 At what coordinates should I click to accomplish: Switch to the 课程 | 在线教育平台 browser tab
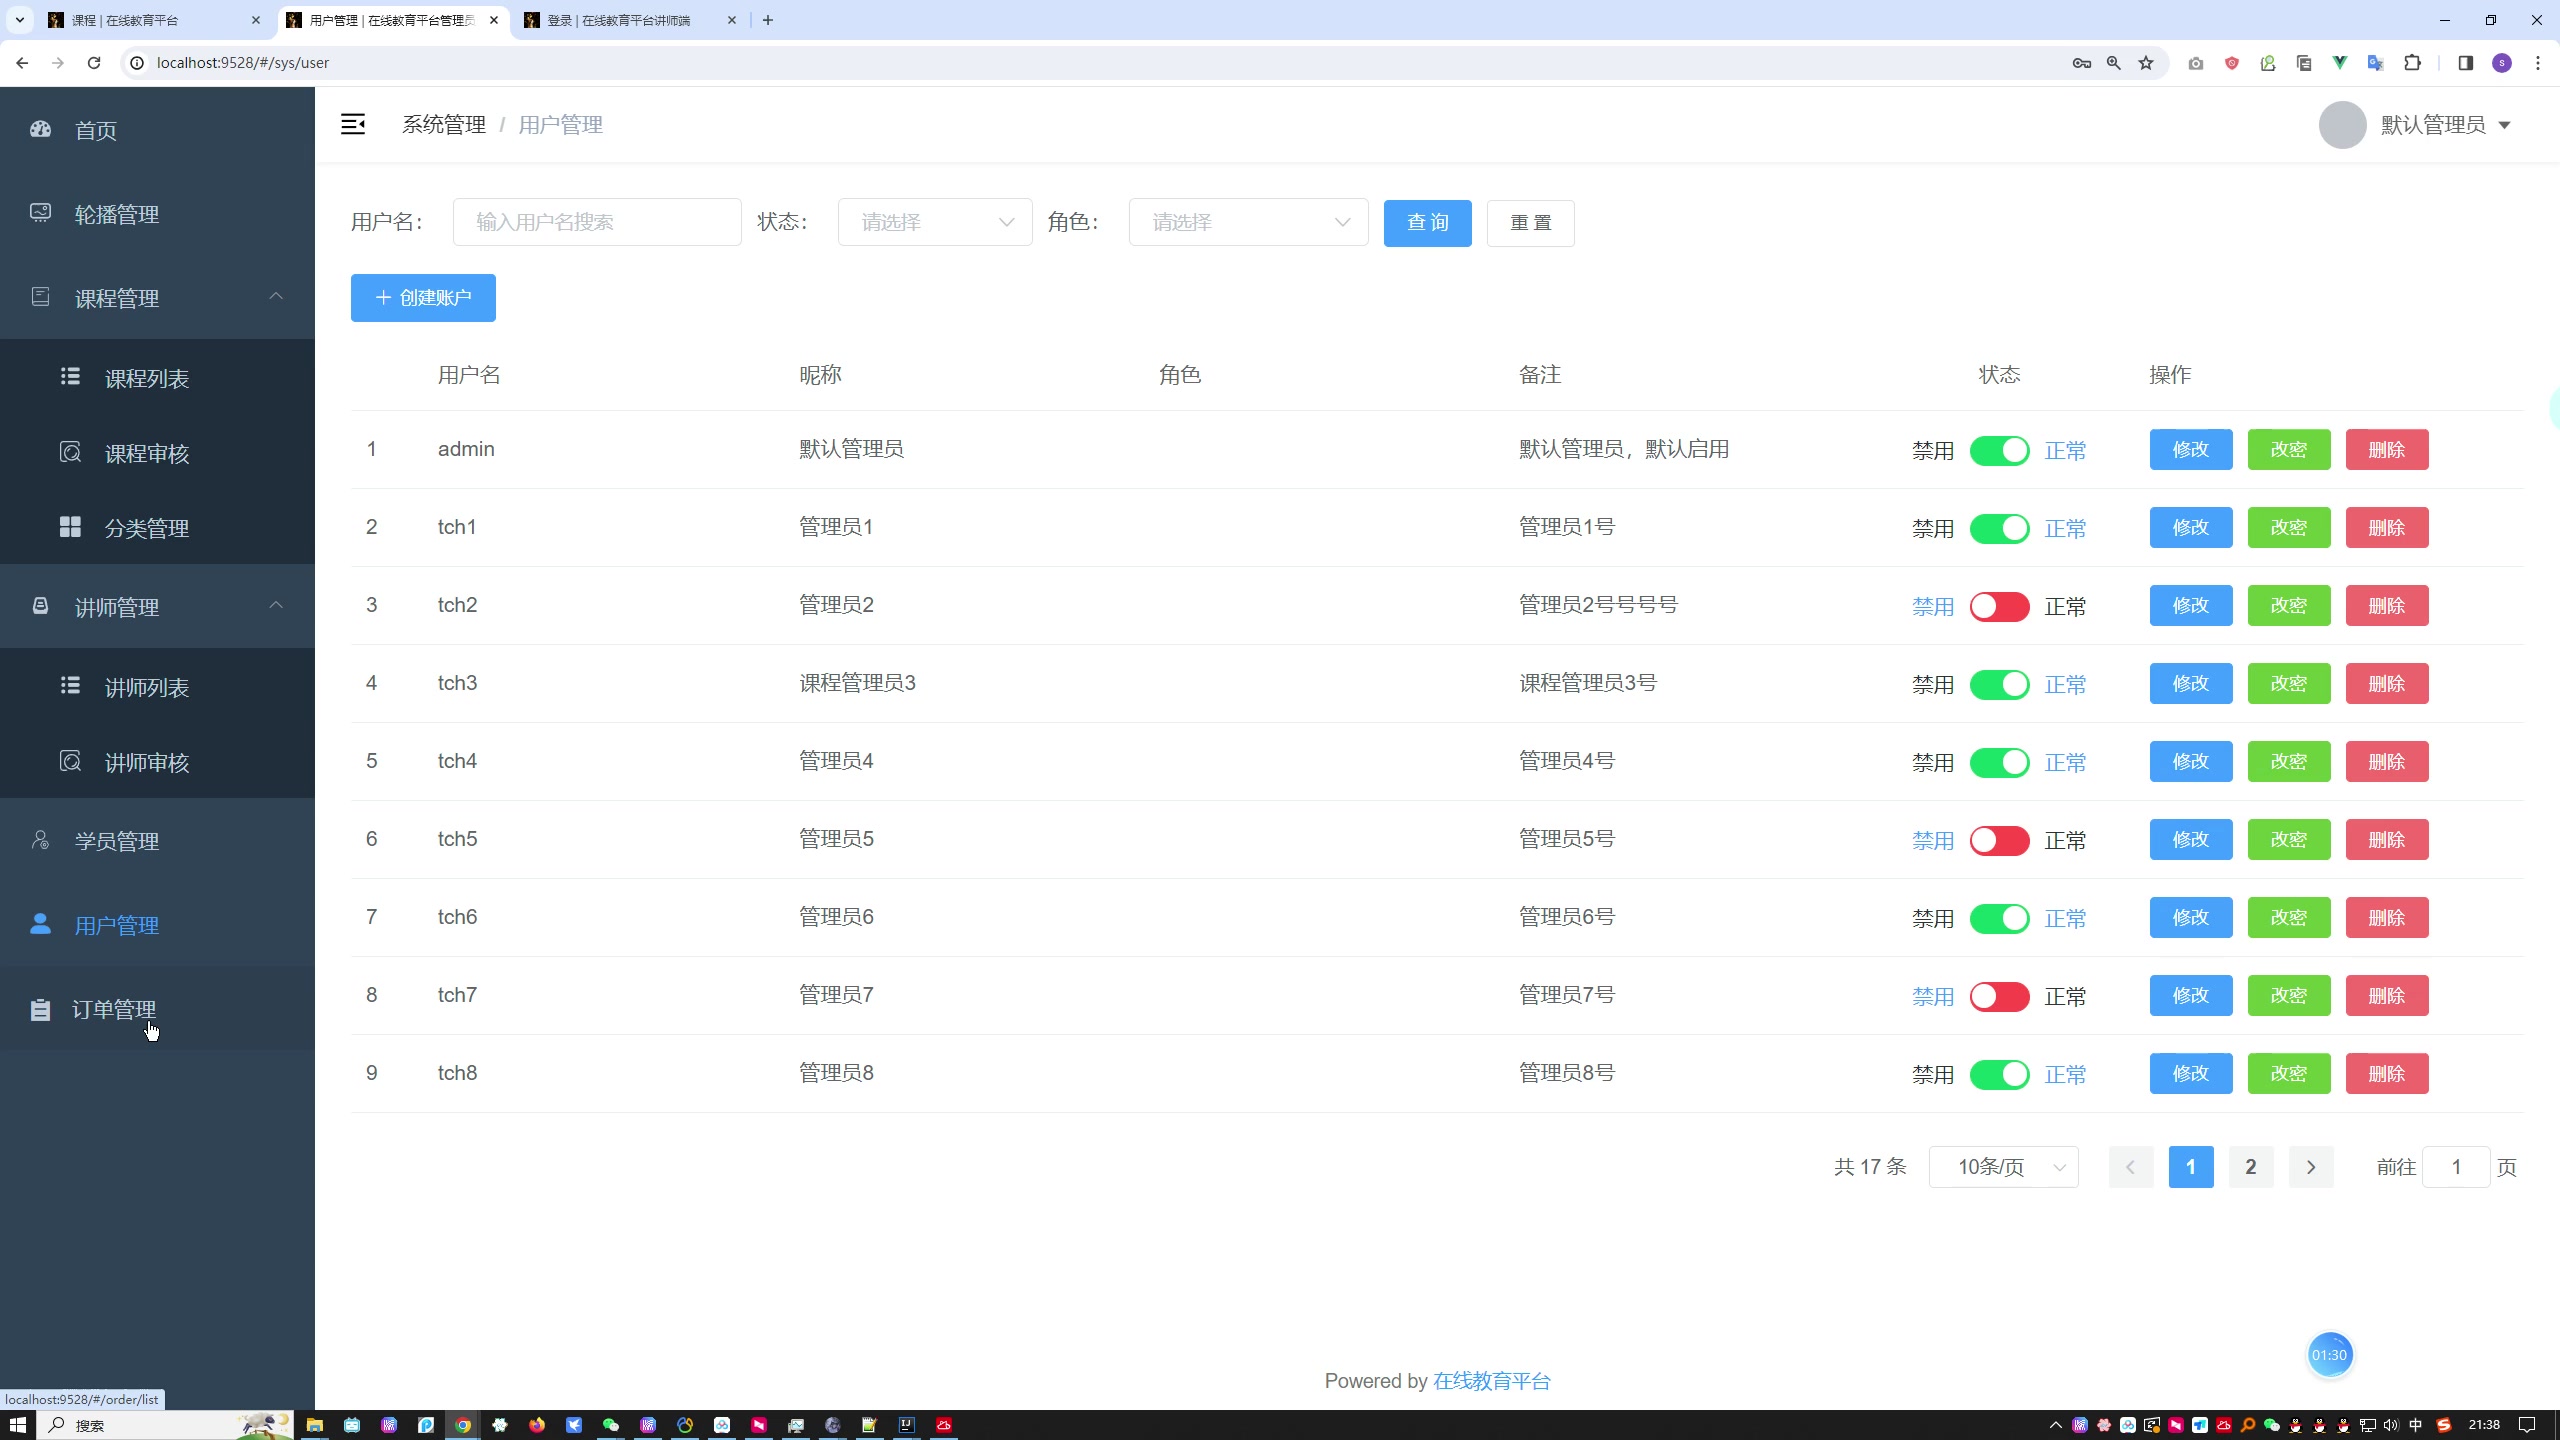click(x=152, y=20)
